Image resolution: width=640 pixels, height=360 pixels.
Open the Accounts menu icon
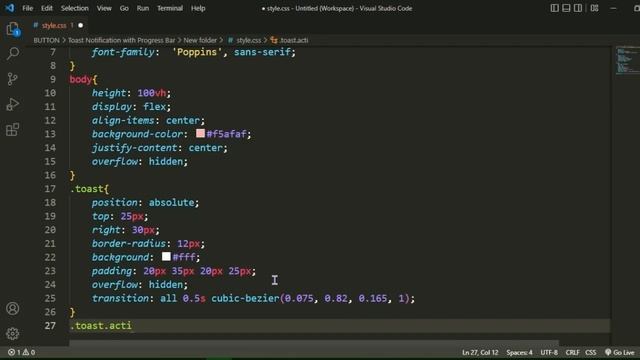pyautogui.click(x=13, y=309)
